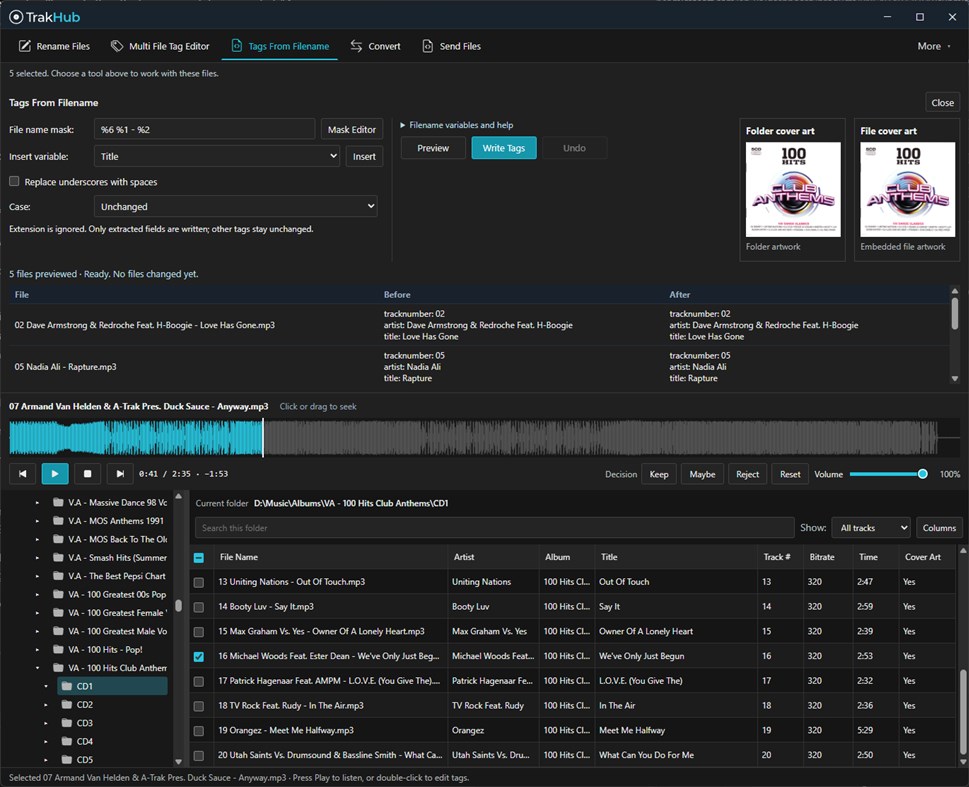The width and height of the screenshot is (969, 787).
Task: Collapse the VA - 100 Hits Club Anthems folder
Action: point(38,668)
